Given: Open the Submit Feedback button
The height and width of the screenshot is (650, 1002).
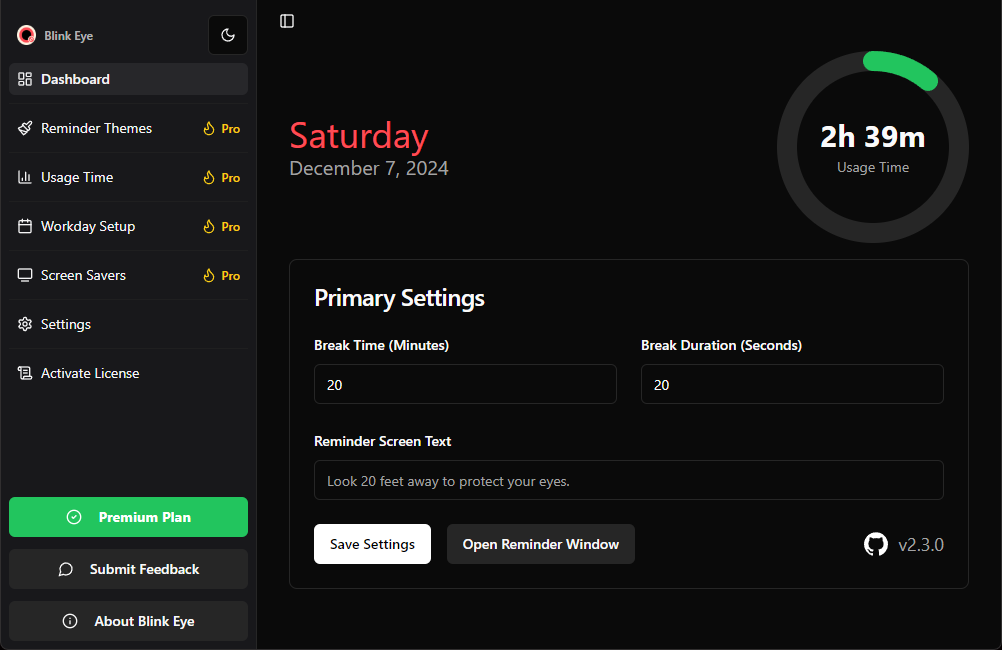Looking at the screenshot, I should click(128, 569).
